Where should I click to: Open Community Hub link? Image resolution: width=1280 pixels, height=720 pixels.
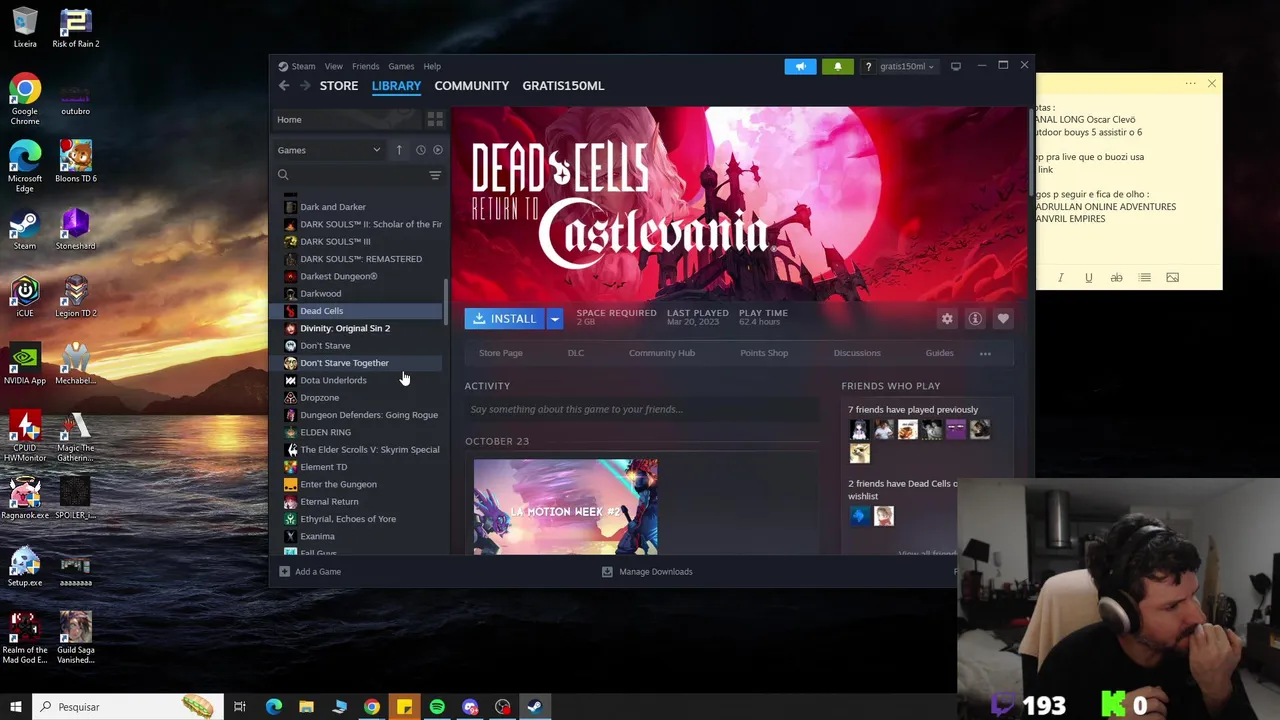pos(662,353)
